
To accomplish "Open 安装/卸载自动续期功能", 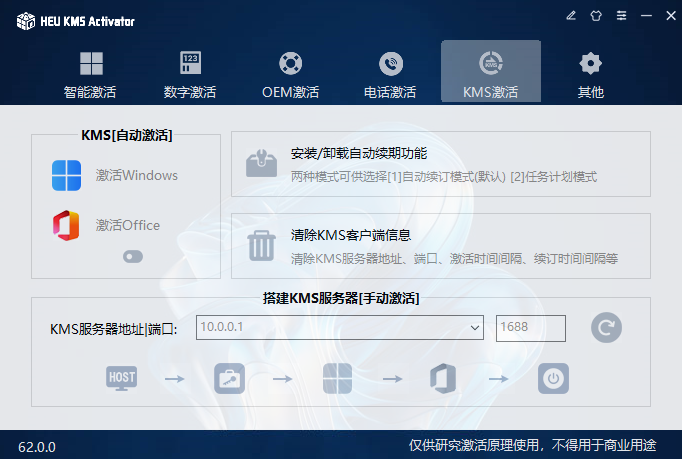I will tap(359, 153).
